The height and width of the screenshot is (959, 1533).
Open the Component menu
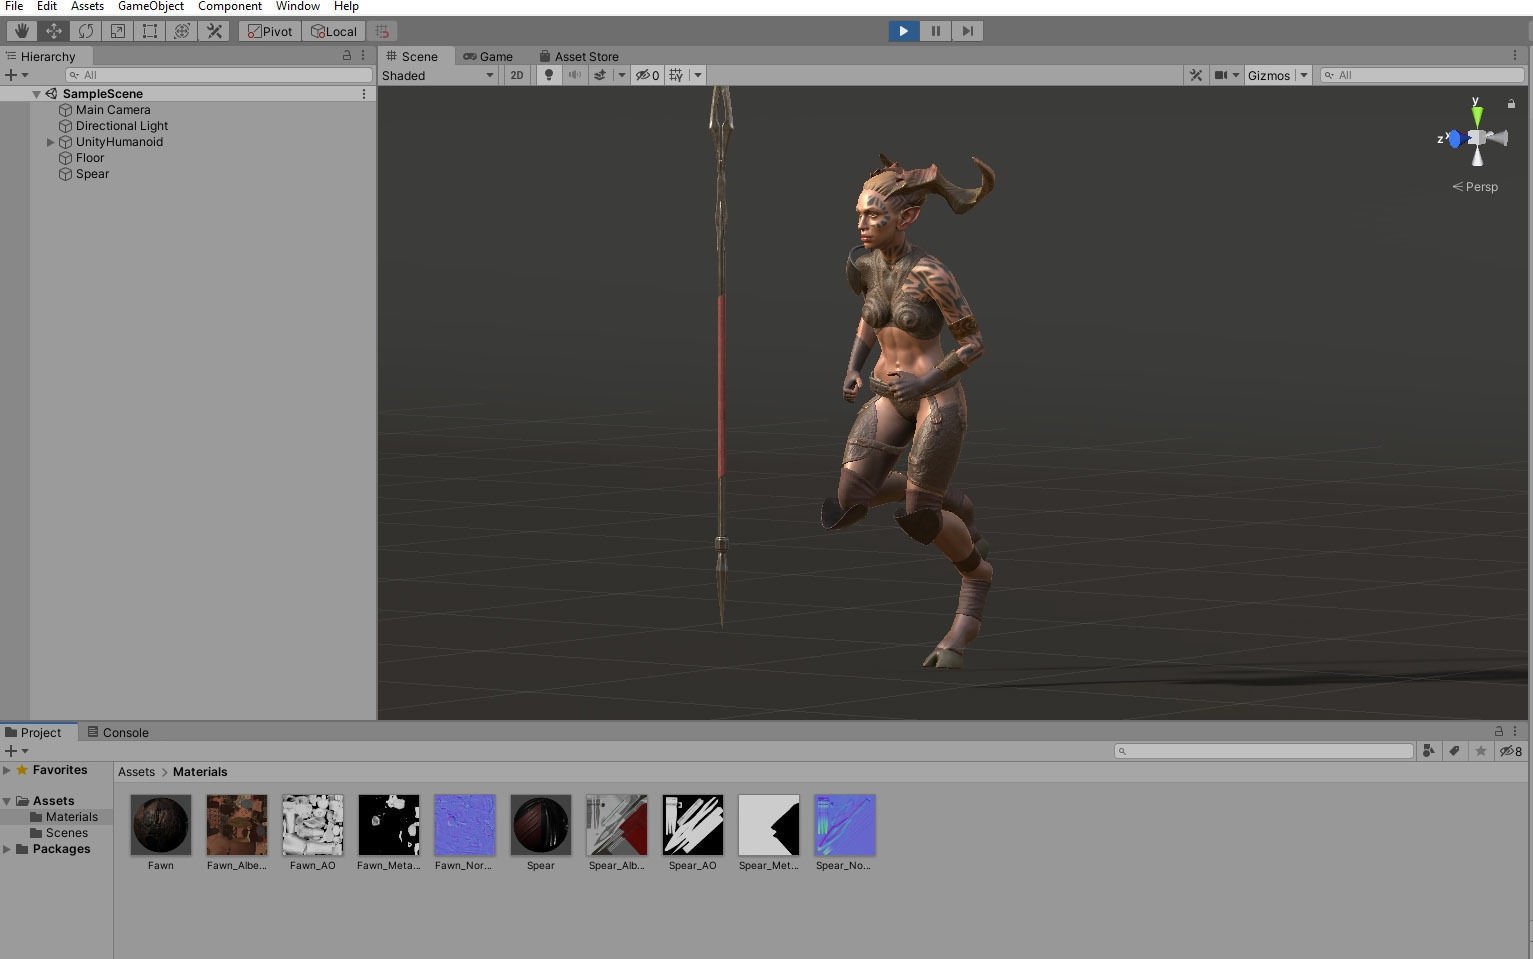tap(230, 6)
